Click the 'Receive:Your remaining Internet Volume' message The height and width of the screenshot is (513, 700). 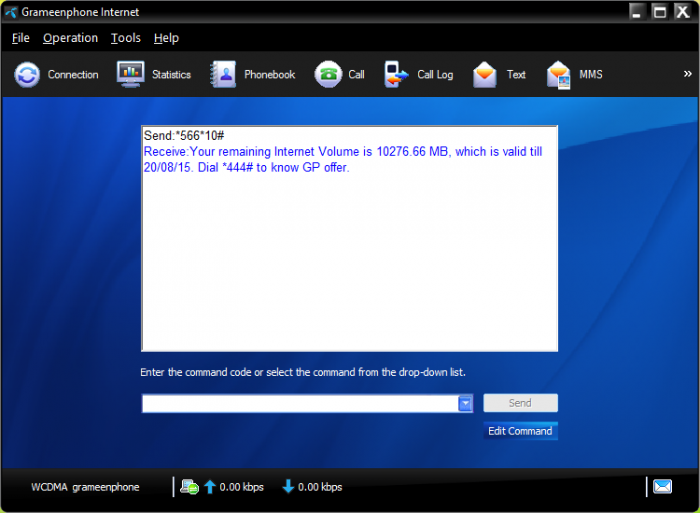(x=343, y=159)
